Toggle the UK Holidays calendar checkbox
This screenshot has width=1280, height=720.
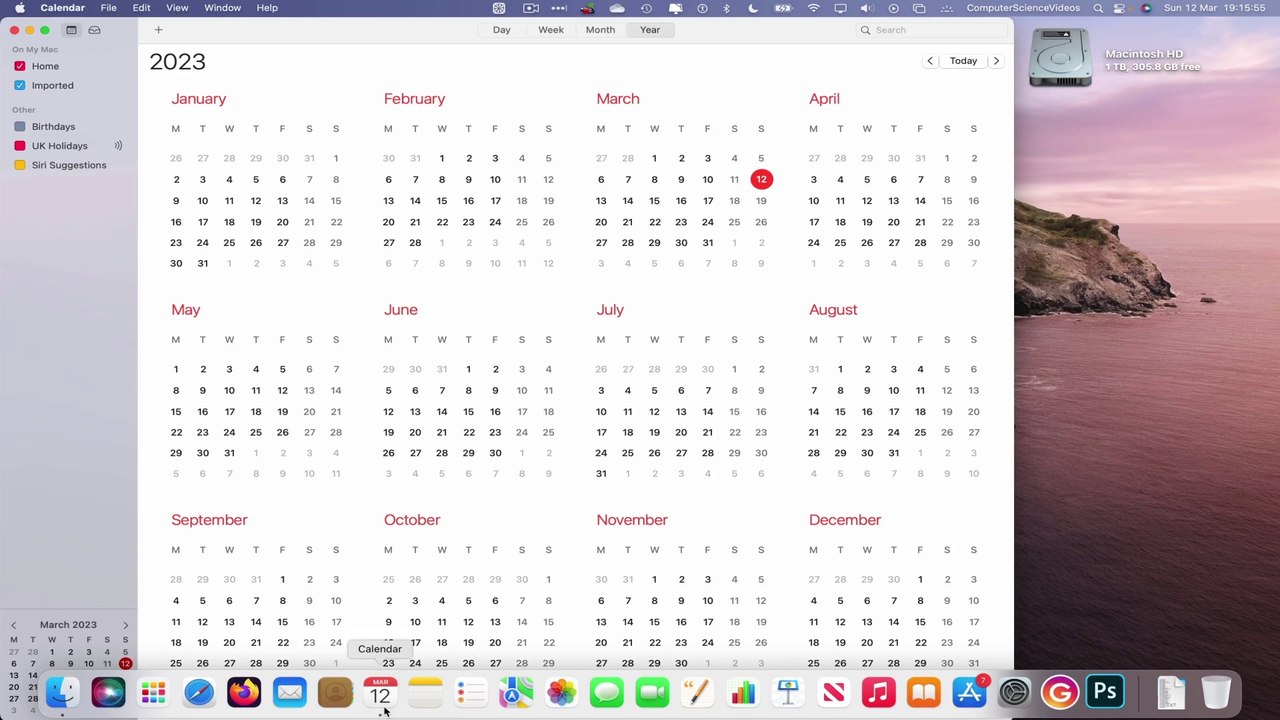[x=20, y=146]
